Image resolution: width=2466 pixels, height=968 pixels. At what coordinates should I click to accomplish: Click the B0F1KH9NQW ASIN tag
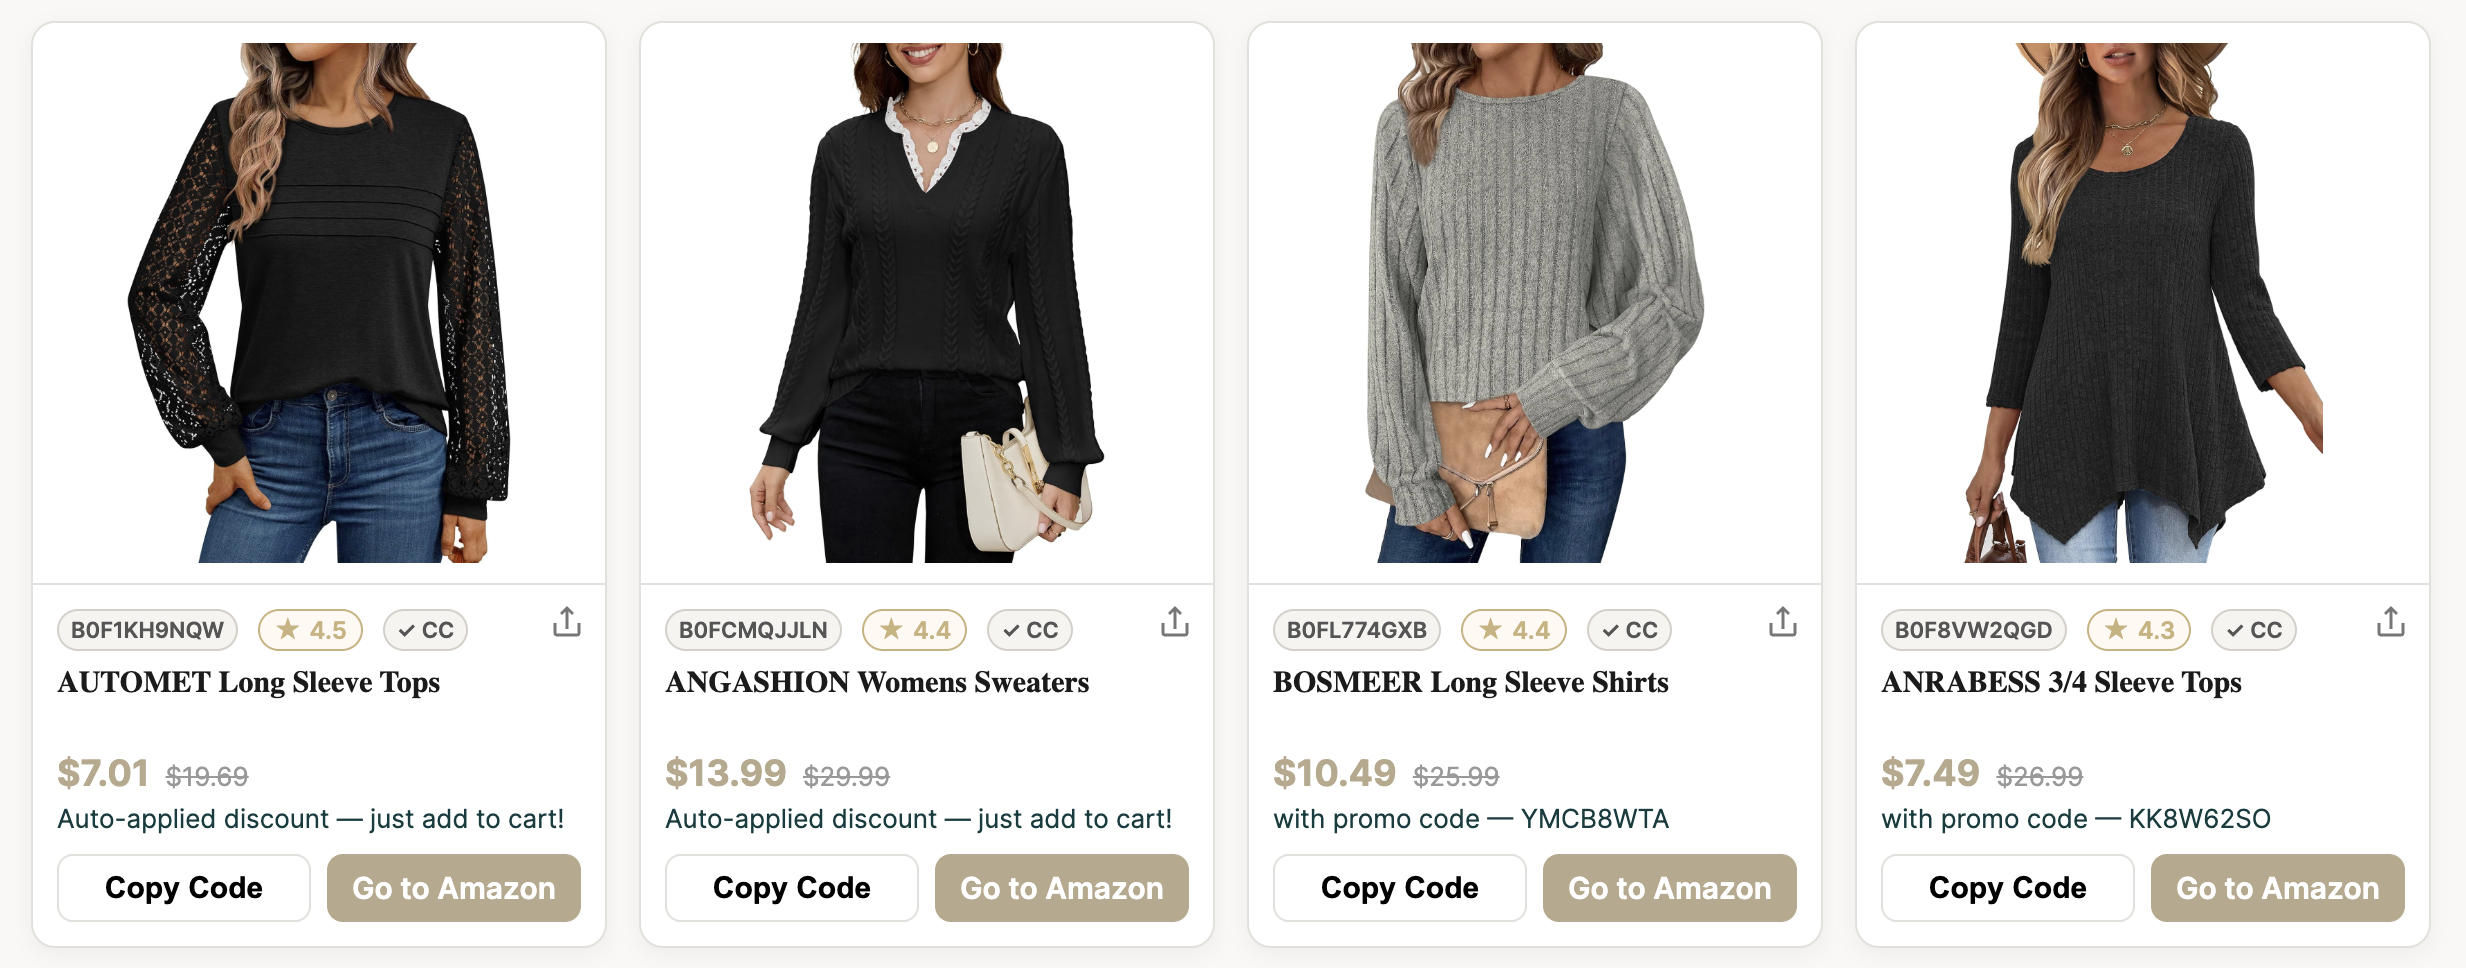pyautogui.click(x=147, y=630)
